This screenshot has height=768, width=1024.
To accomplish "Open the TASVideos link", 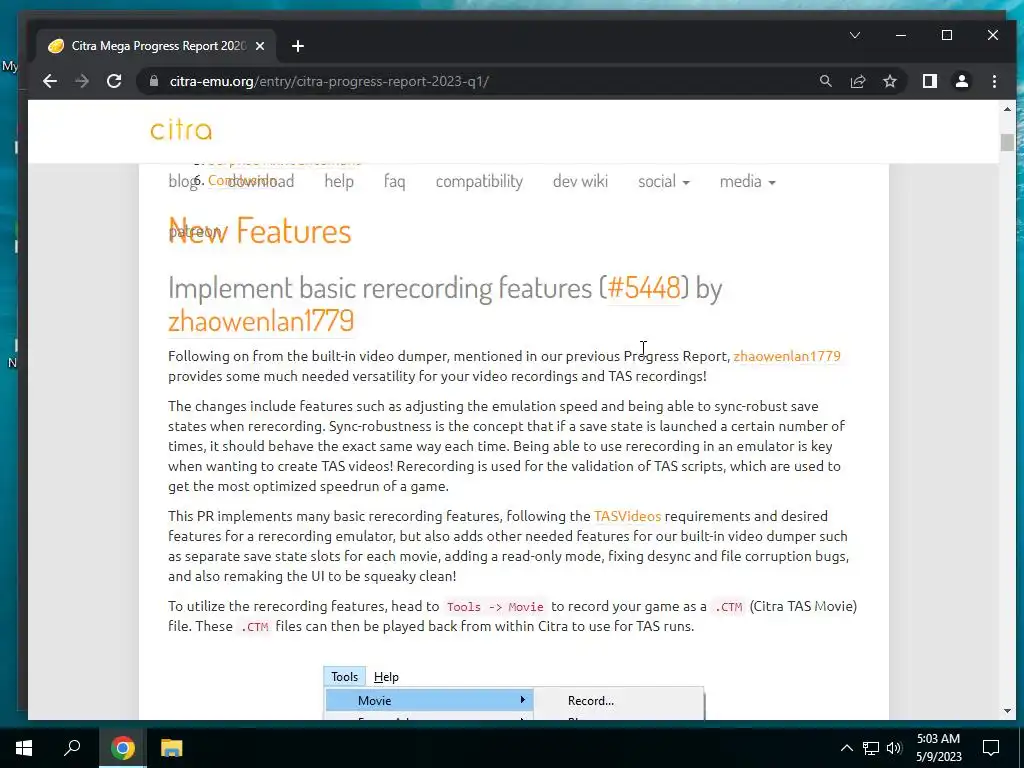I will tap(627, 516).
